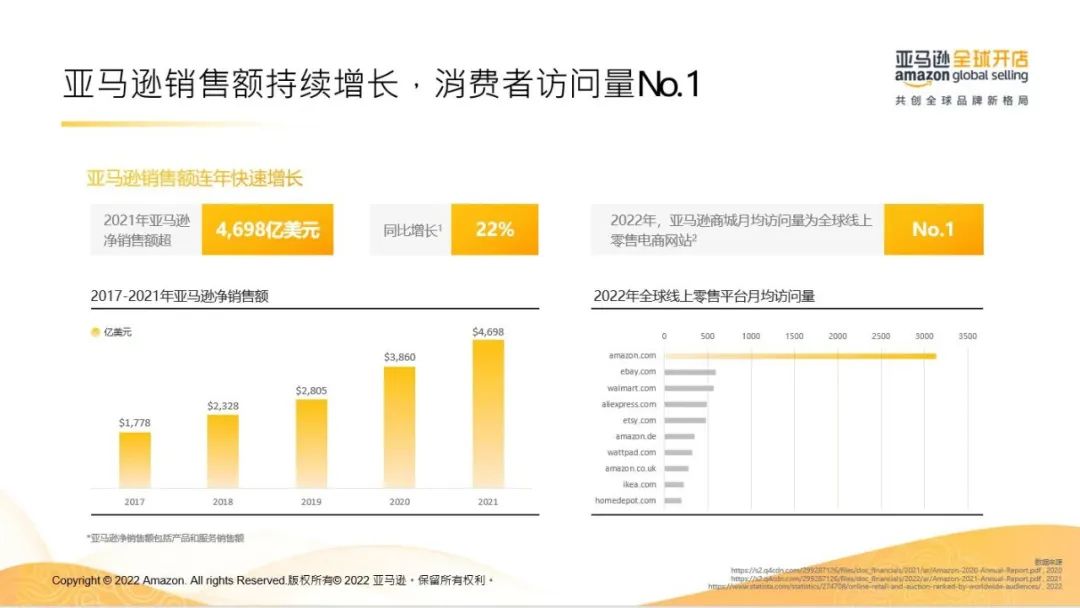The height and width of the screenshot is (608, 1080).
Task: Click the 2022年亚马逊商城月均访问量 description text
Action: 741,230
